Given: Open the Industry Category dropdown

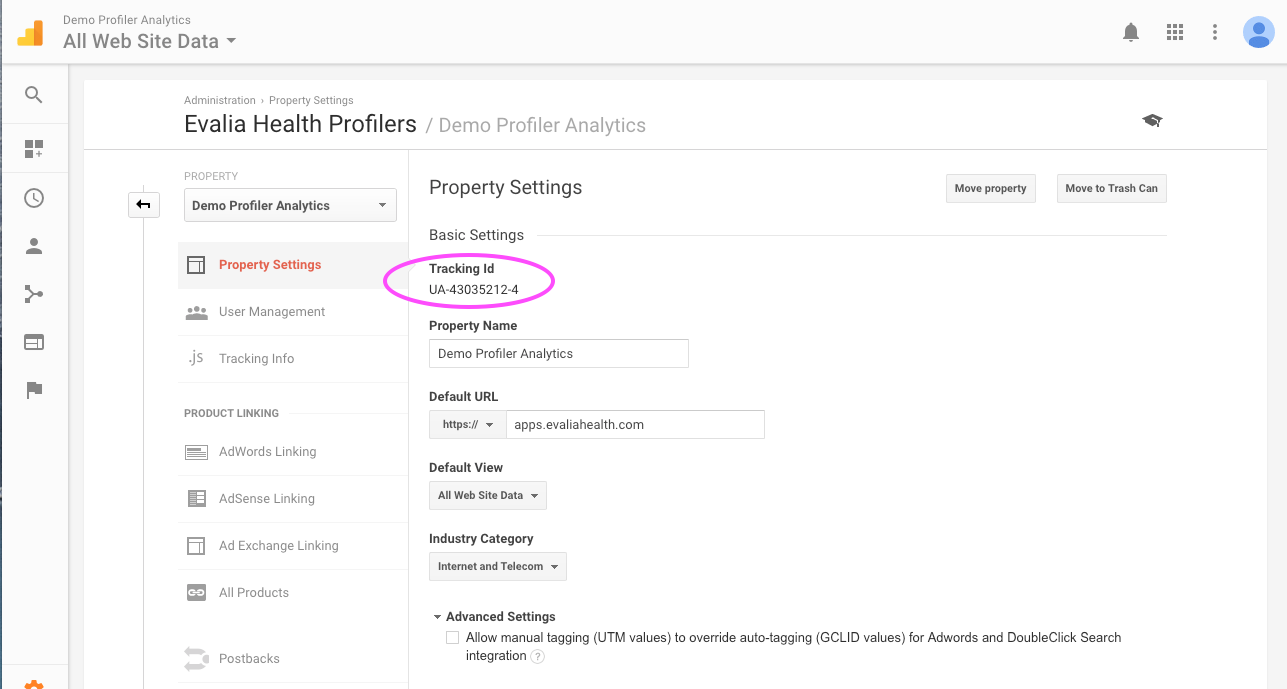Looking at the screenshot, I should (x=498, y=566).
